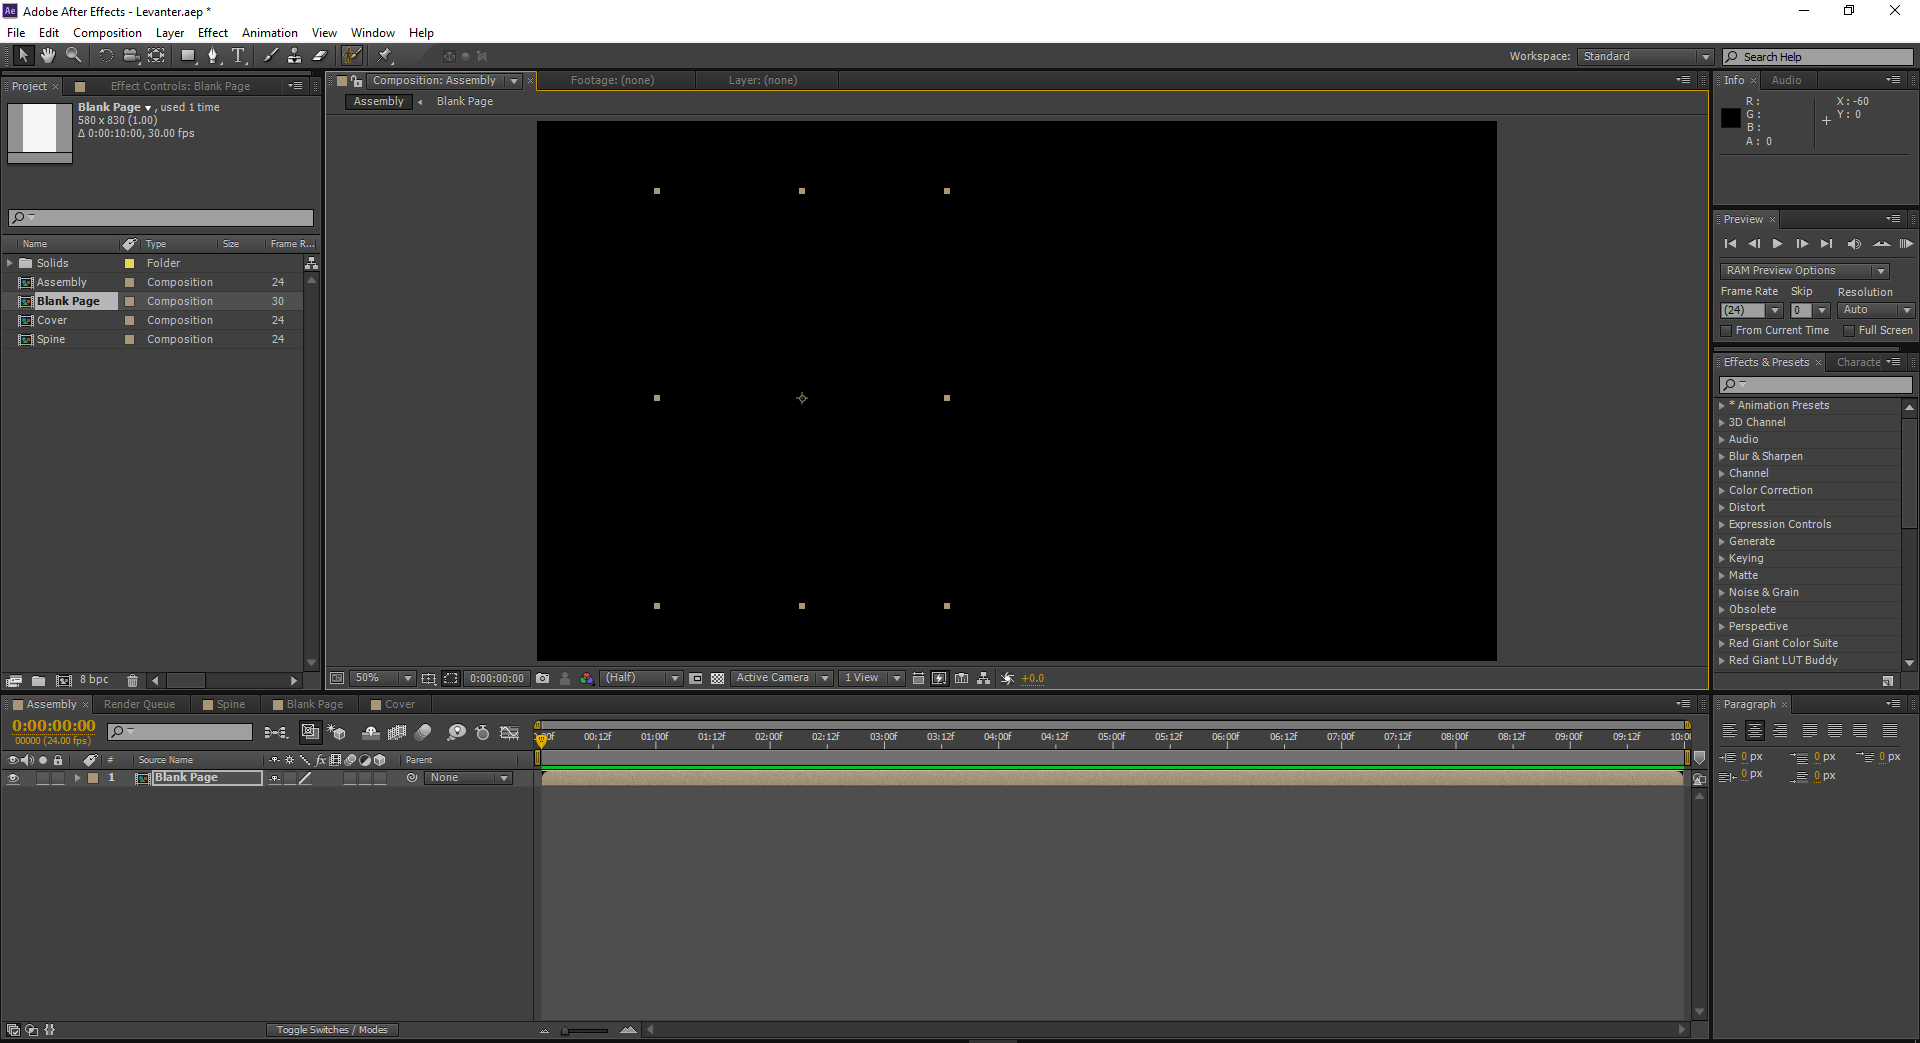
Task: Open the Composition menu
Action: [x=107, y=32]
